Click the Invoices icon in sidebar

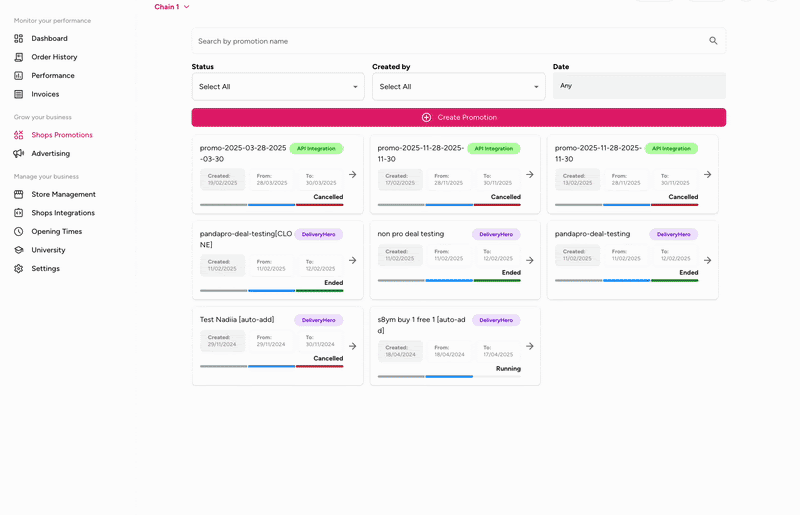point(19,94)
